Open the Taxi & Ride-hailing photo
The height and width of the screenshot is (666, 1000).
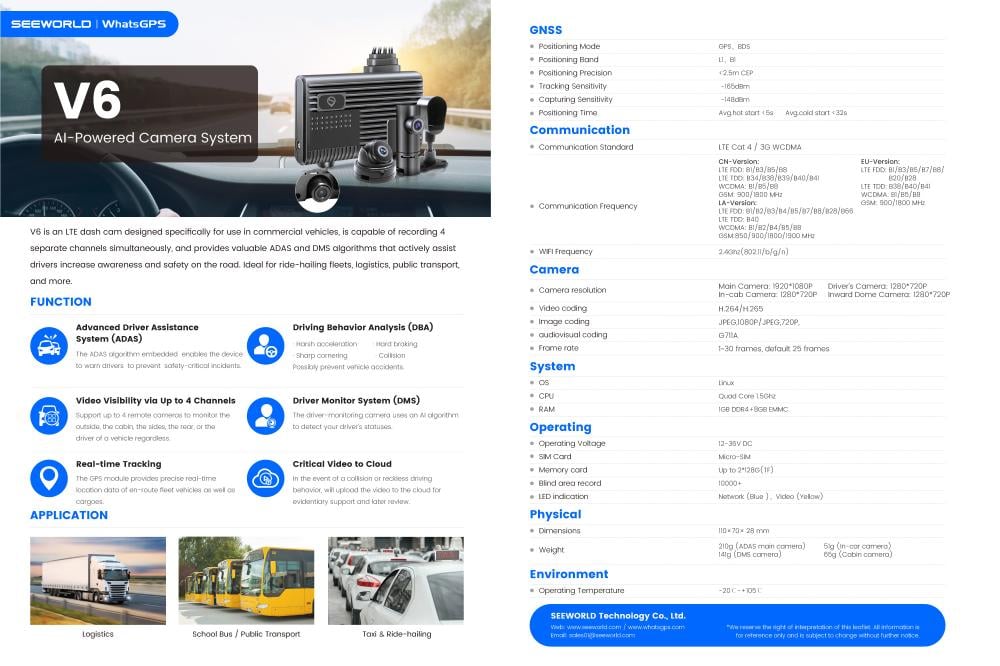[395, 581]
